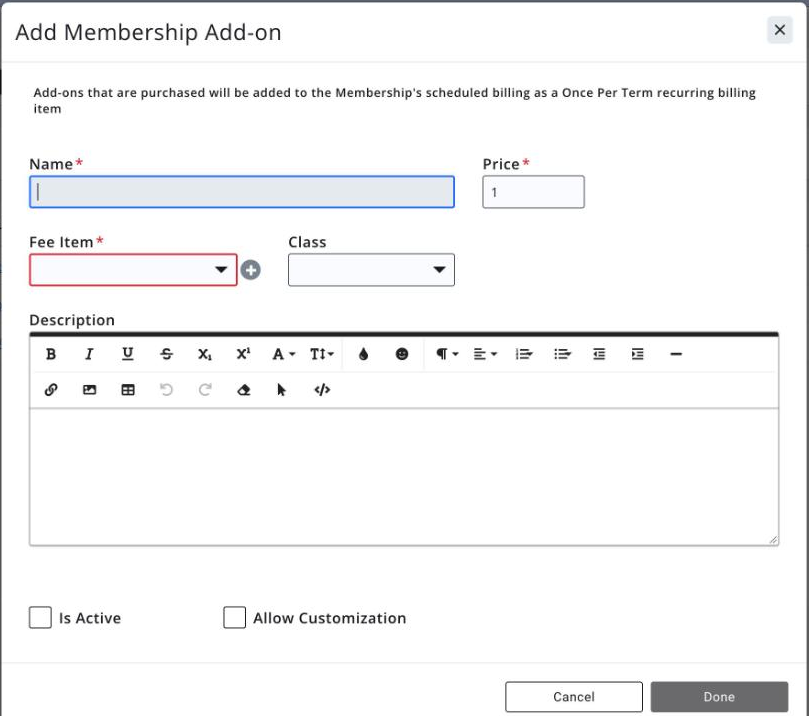Viewport: 809px width, 716px height.
Task: Open the Class dropdown
Action: coord(371,270)
